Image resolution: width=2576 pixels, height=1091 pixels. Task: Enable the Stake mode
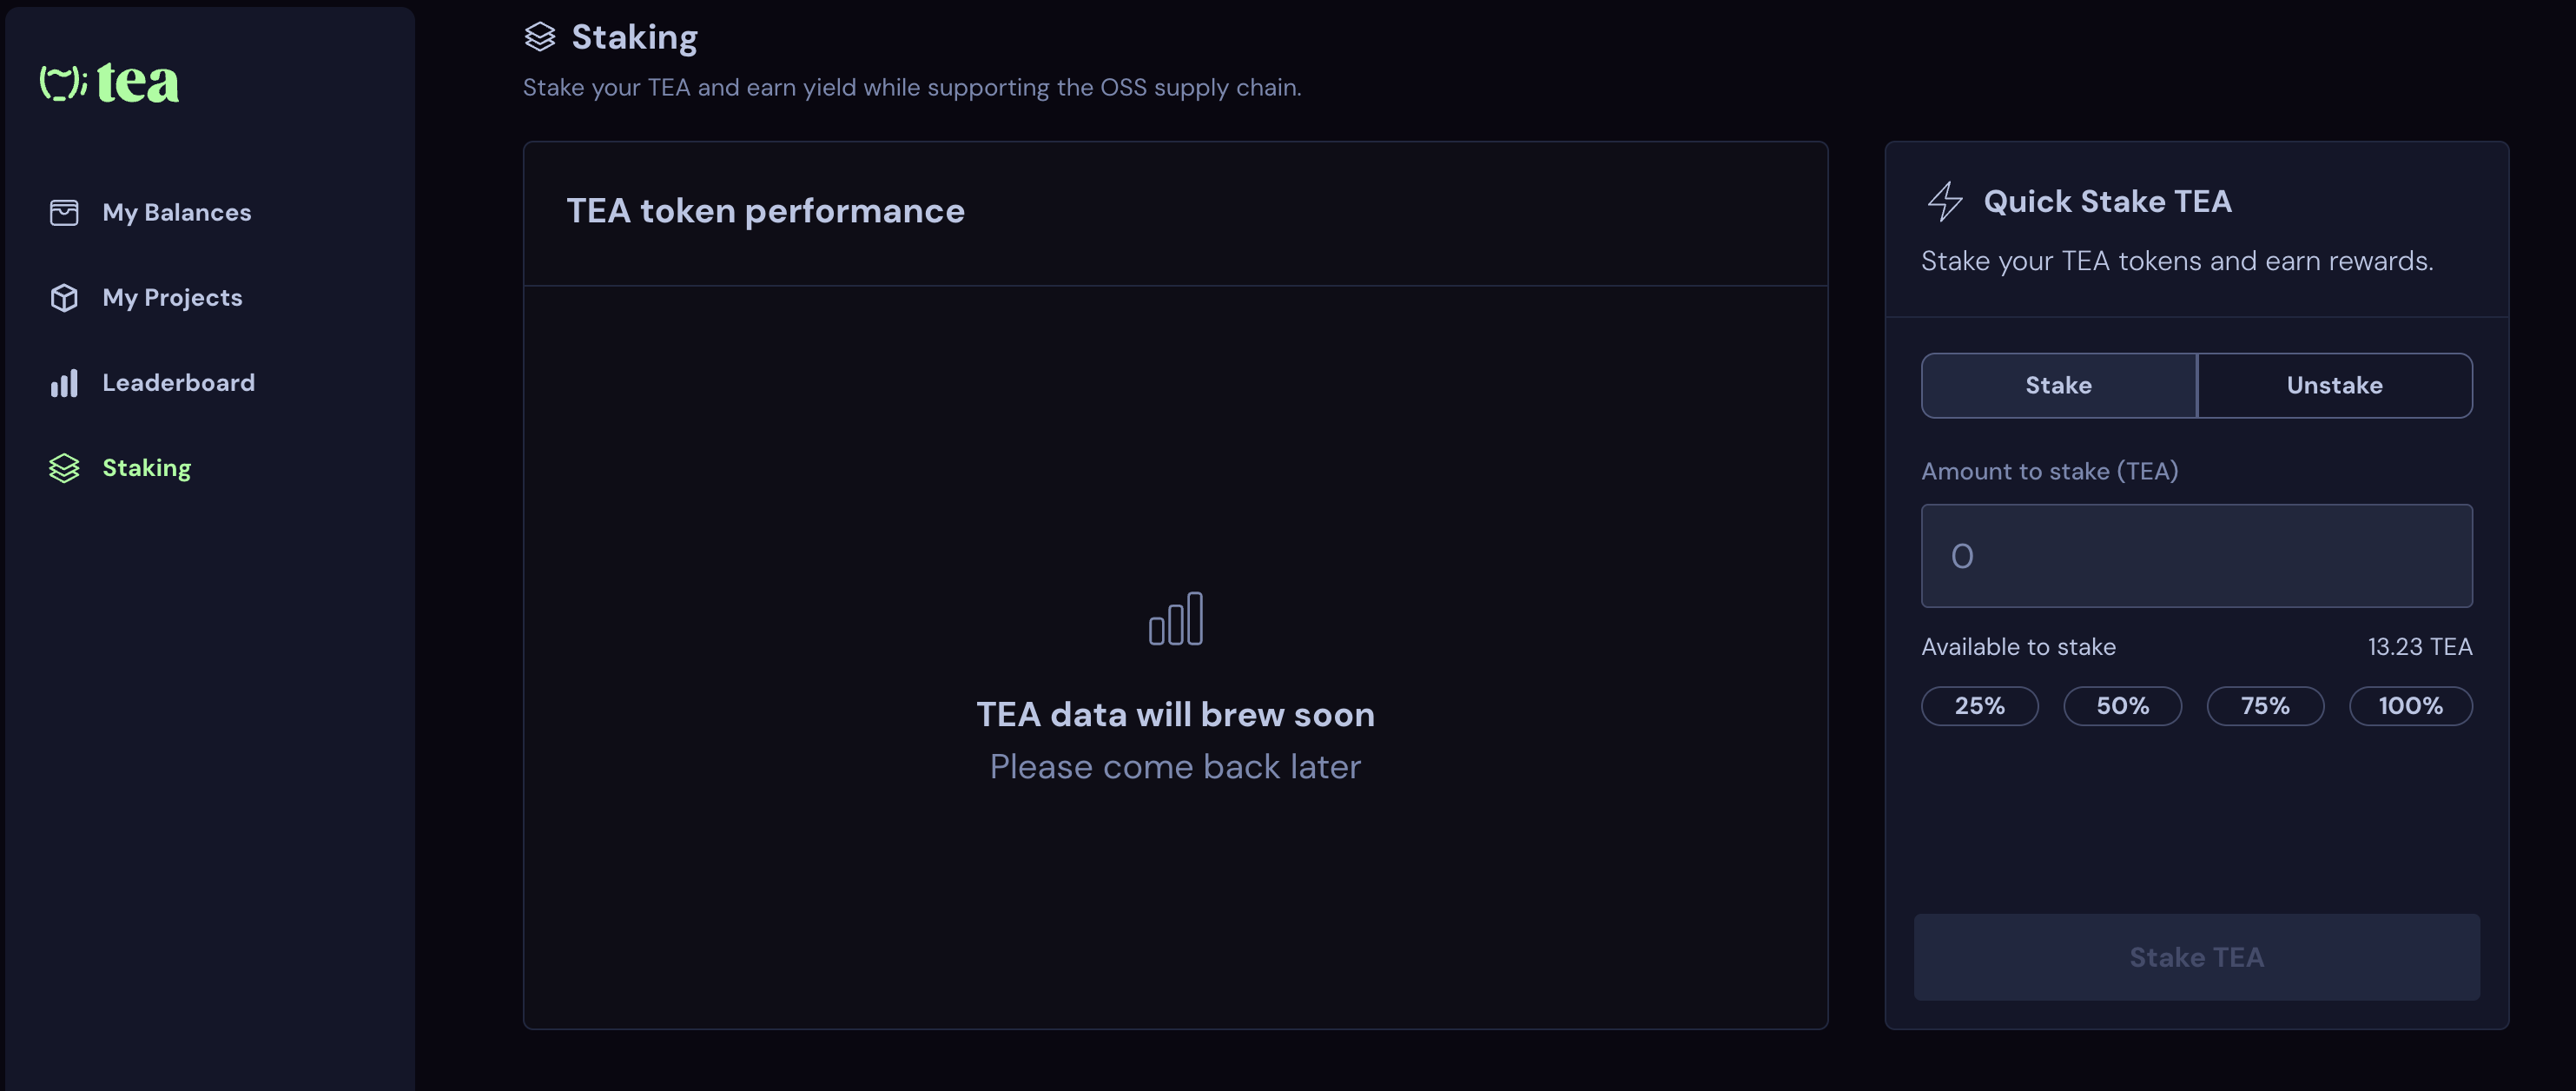[2057, 385]
